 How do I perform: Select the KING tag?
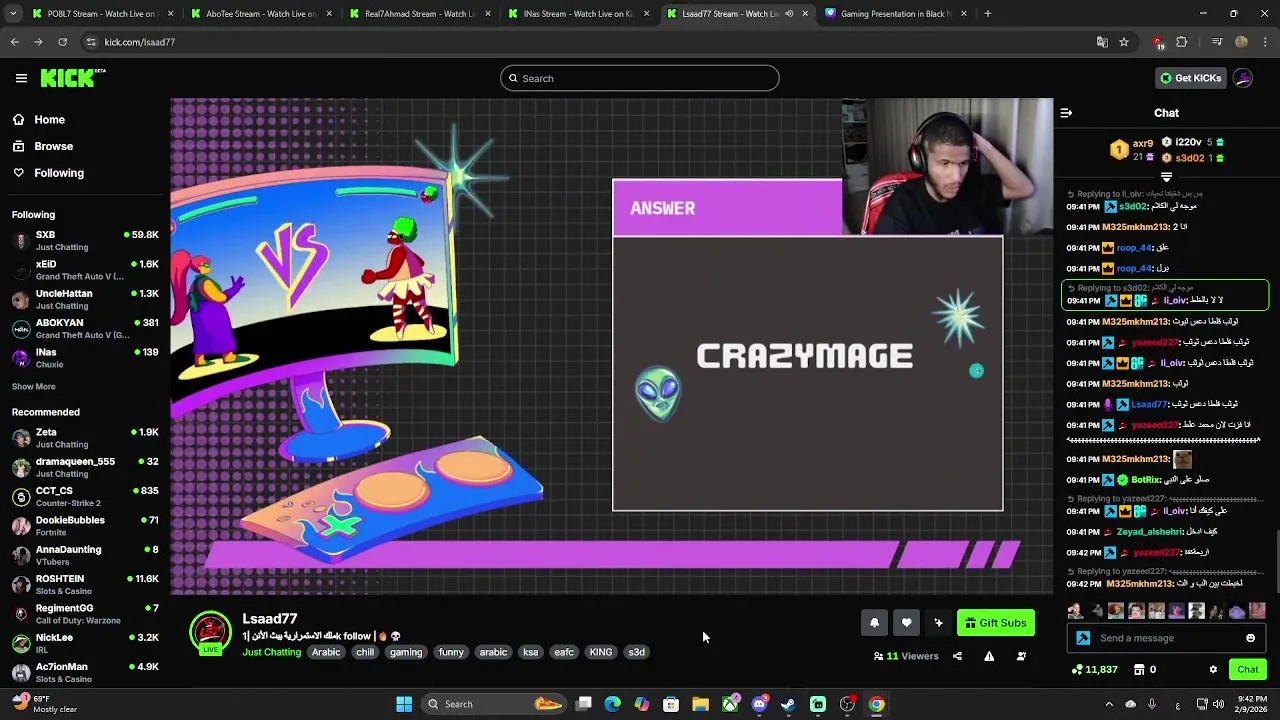(601, 652)
